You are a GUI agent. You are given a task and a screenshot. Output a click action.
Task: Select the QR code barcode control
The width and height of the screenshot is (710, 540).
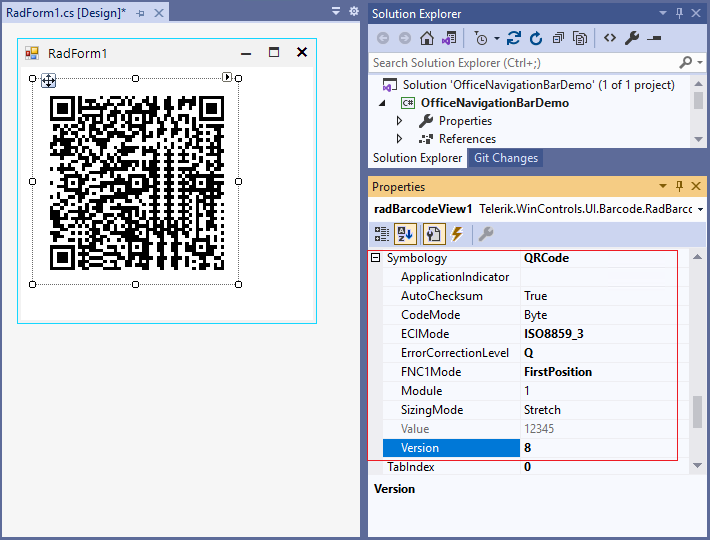point(135,182)
